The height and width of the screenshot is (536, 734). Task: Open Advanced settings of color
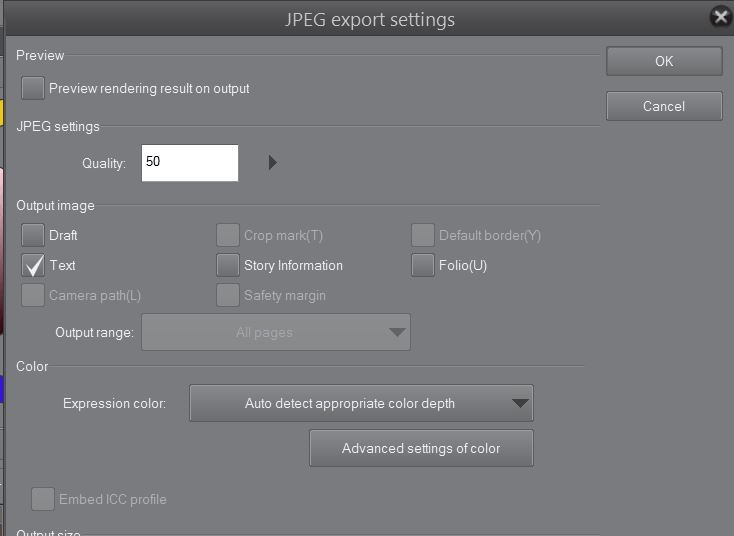(x=421, y=449)
